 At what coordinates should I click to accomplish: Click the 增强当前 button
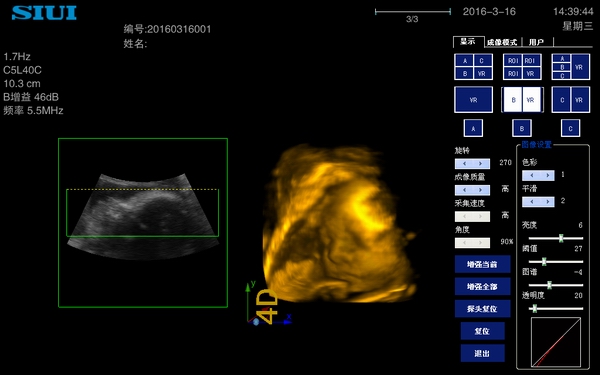[x=482, y=264]
